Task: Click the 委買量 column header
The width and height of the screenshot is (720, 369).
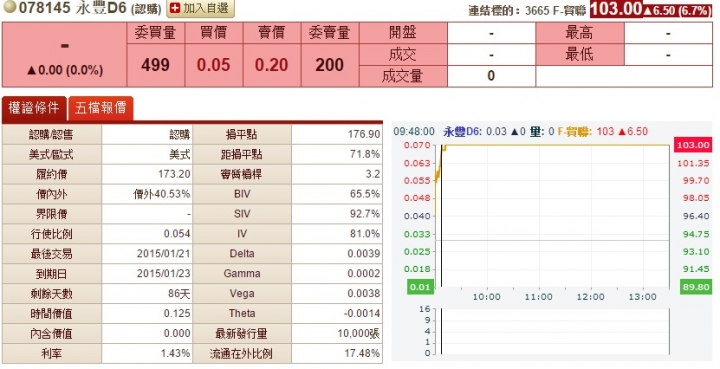Action: [x=156, y=33]
